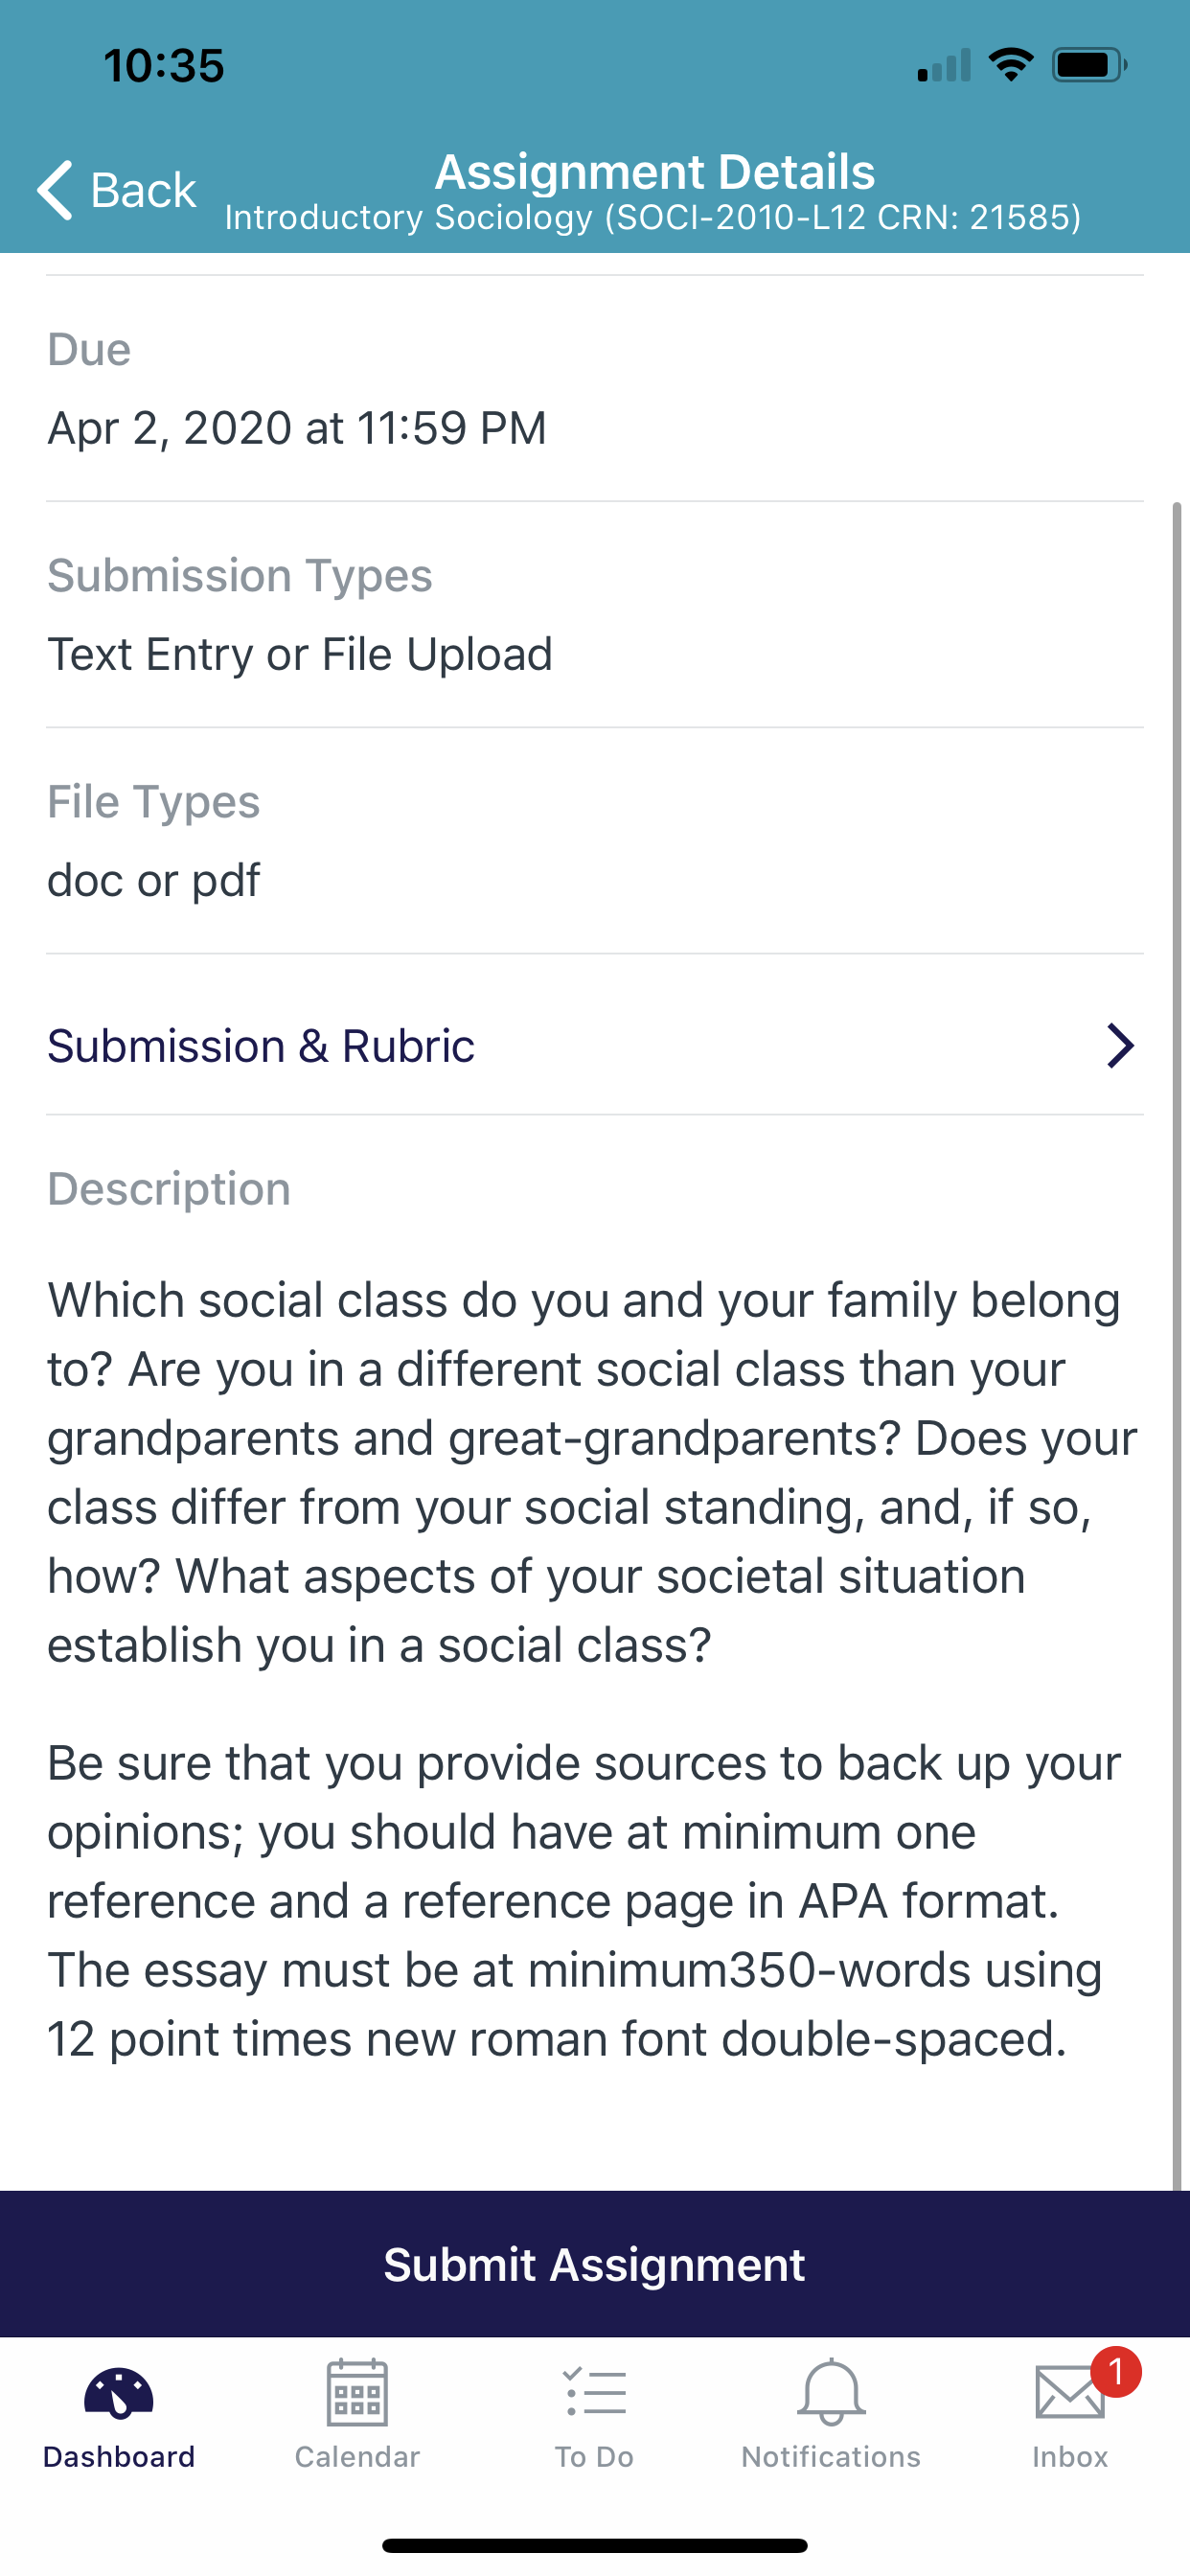
Task: Switch to the Notifications tab label
Action: pos(831,2457)
